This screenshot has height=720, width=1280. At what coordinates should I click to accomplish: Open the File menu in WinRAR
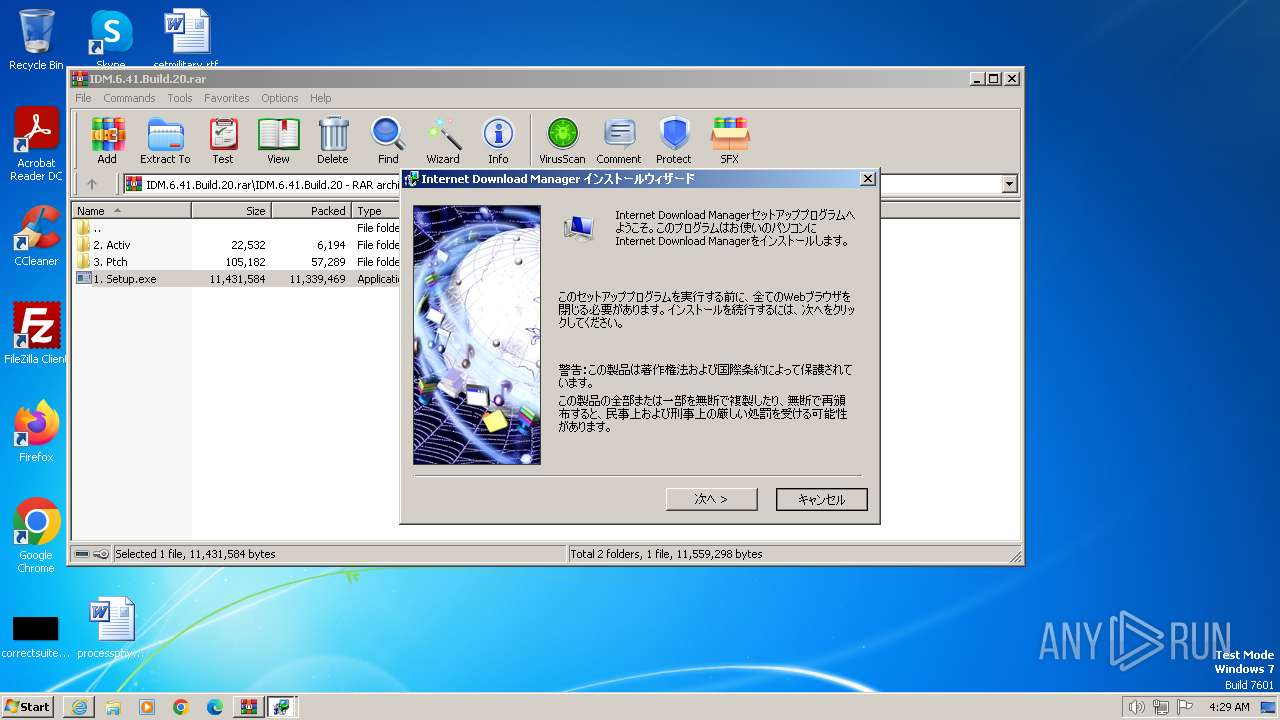coord(83,98)
